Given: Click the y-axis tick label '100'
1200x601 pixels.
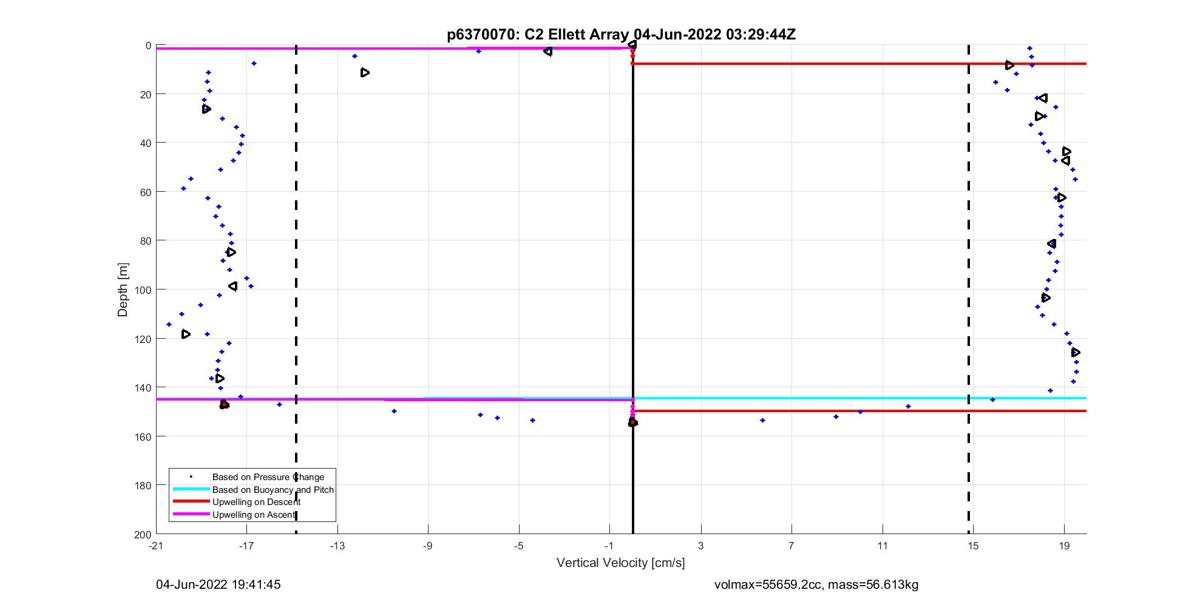Looking at the screenshot, I should coord(141,290).
